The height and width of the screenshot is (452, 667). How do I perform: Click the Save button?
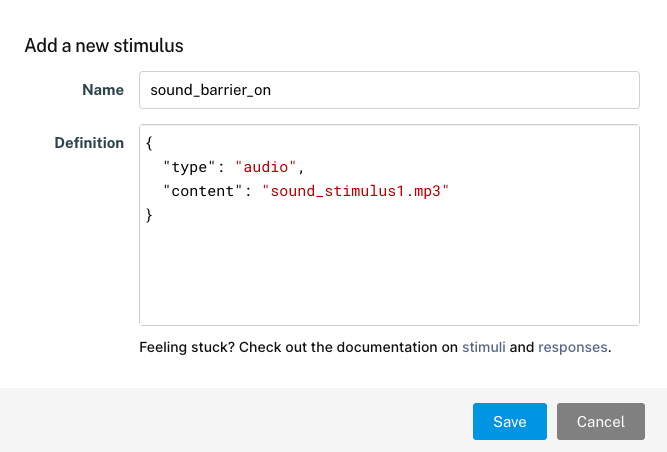510,421
